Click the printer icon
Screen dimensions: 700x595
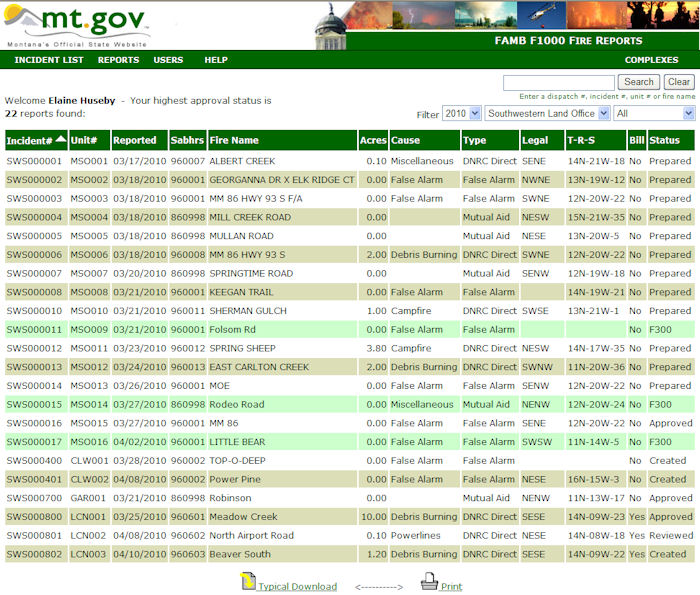tap(429, 582)
